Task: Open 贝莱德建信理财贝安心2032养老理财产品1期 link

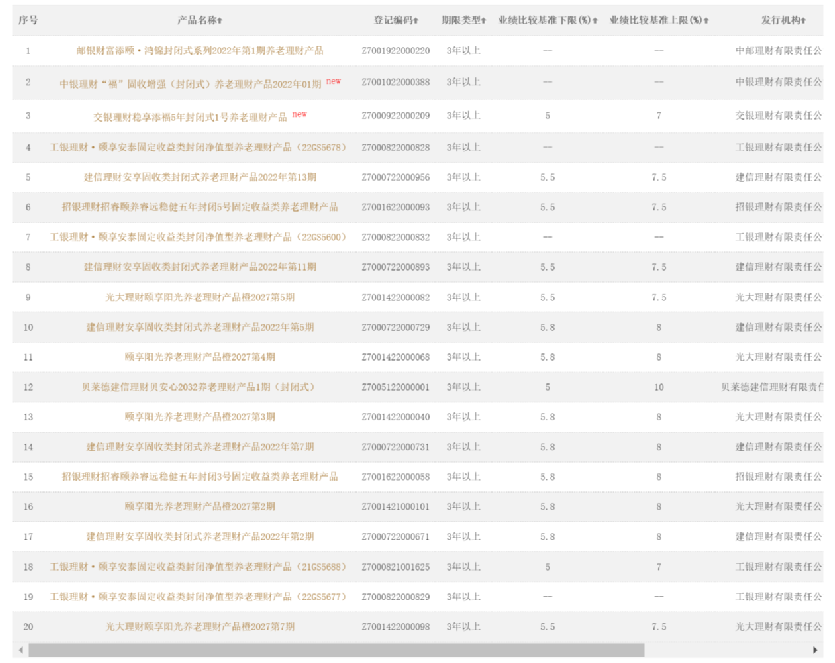Action: (x=198, y=387)
